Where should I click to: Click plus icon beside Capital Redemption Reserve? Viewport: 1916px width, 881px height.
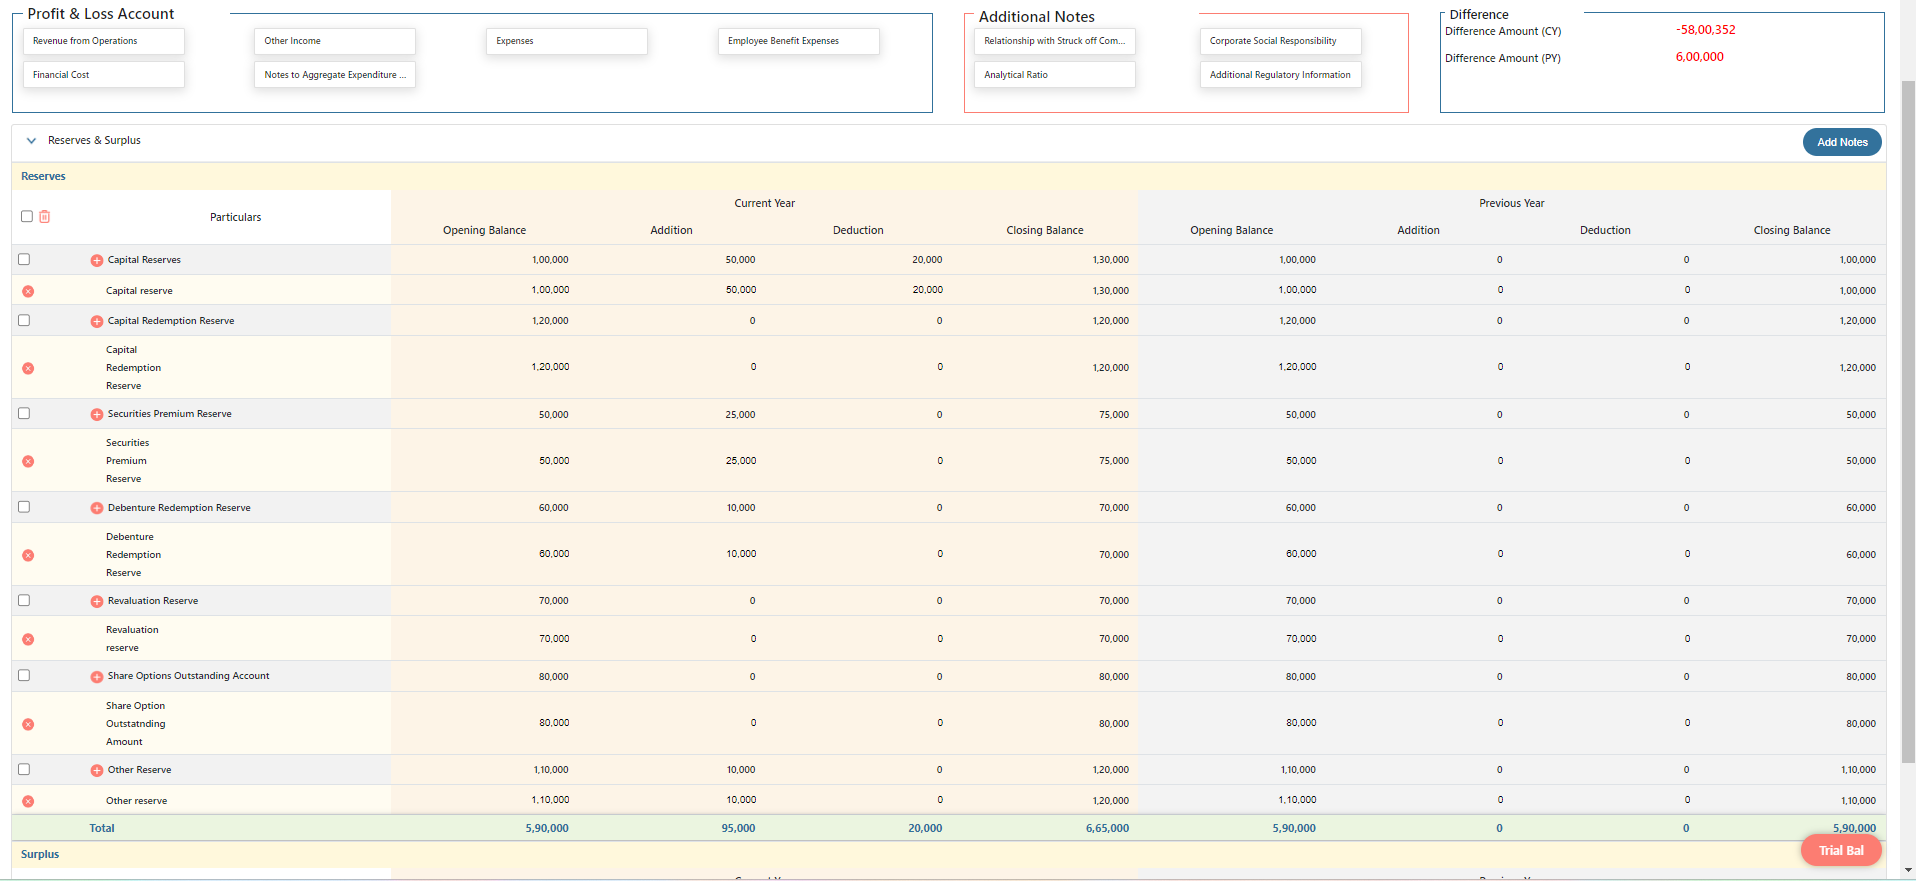[97, 321]
